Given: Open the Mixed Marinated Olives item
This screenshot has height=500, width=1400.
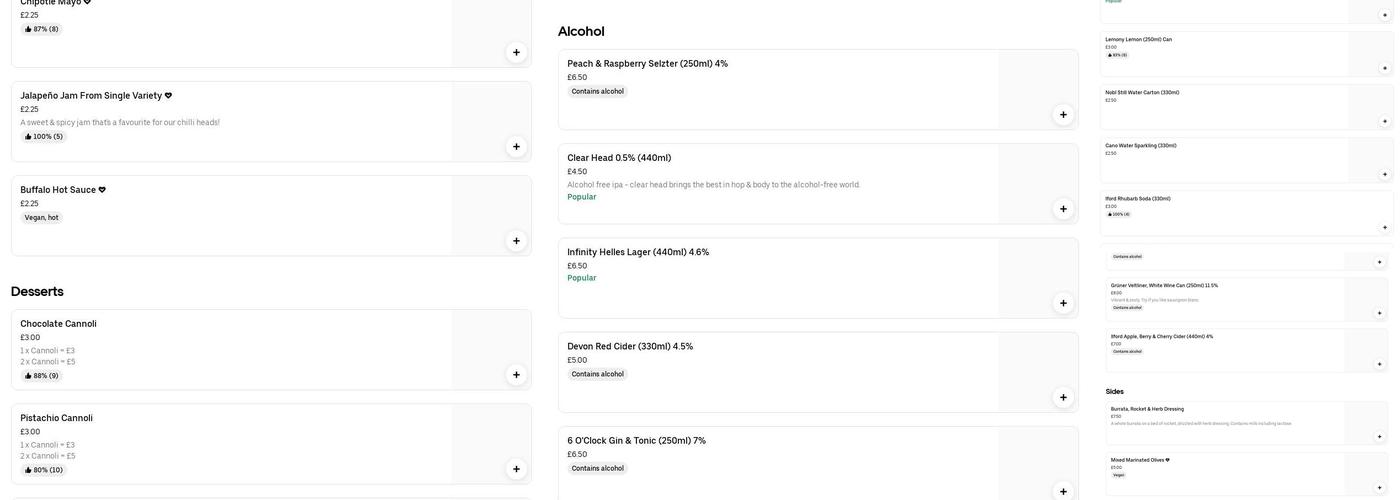Looking at the screenshot, I should tap(1140, 460).
